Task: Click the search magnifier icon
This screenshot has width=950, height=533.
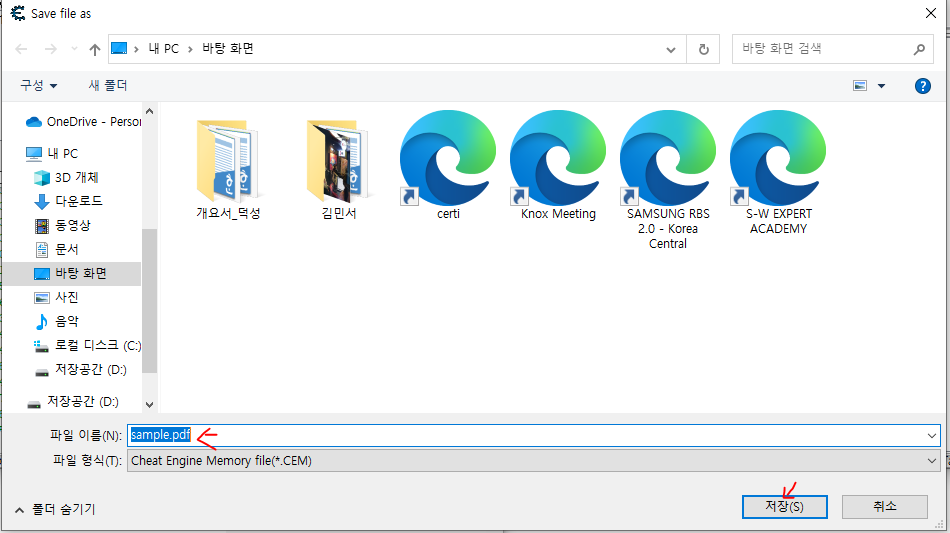Action: [x=919, y=49]
